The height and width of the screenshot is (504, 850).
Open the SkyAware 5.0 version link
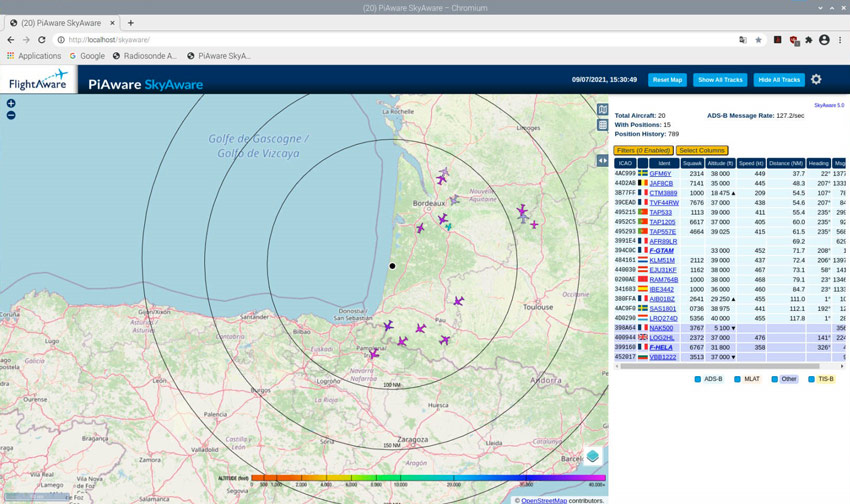[829, 105]
